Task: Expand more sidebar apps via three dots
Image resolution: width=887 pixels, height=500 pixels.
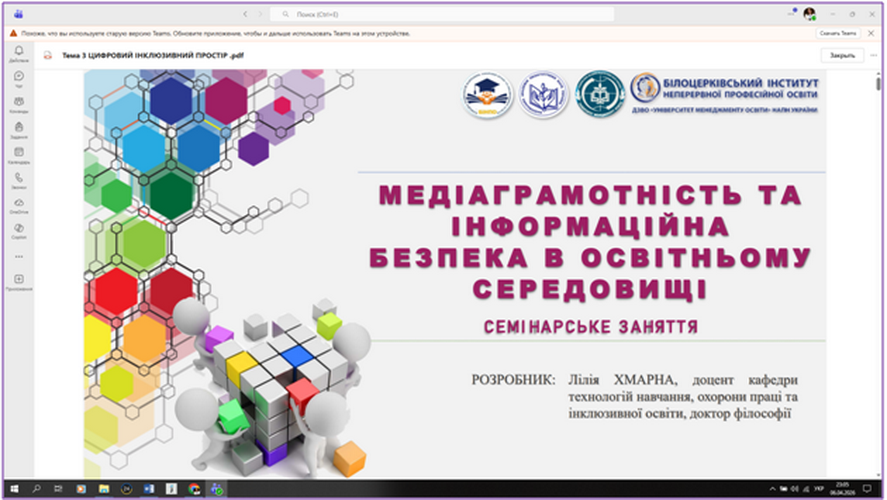Action: coord(19,256)
